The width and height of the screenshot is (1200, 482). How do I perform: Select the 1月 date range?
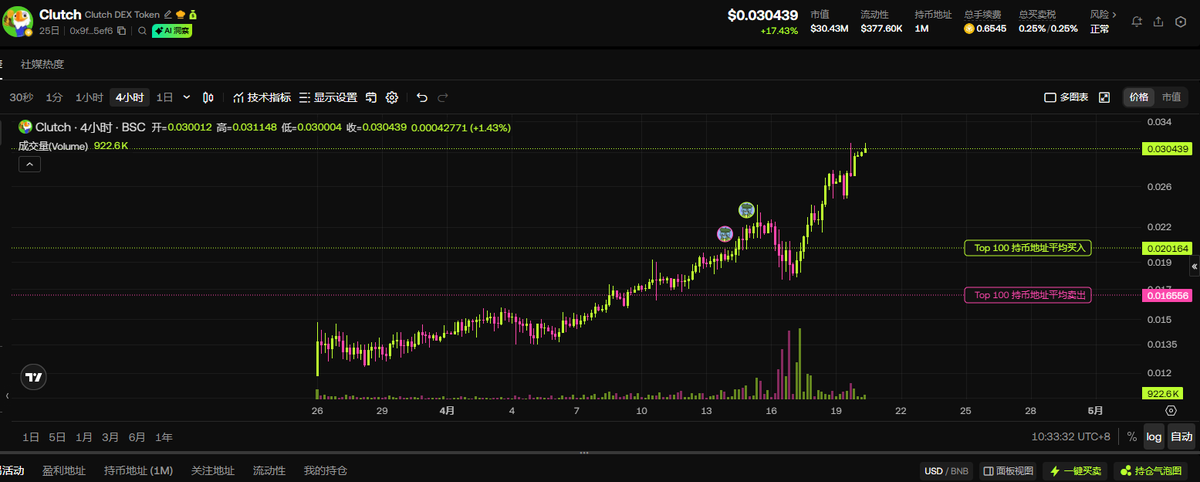(84, 437)
